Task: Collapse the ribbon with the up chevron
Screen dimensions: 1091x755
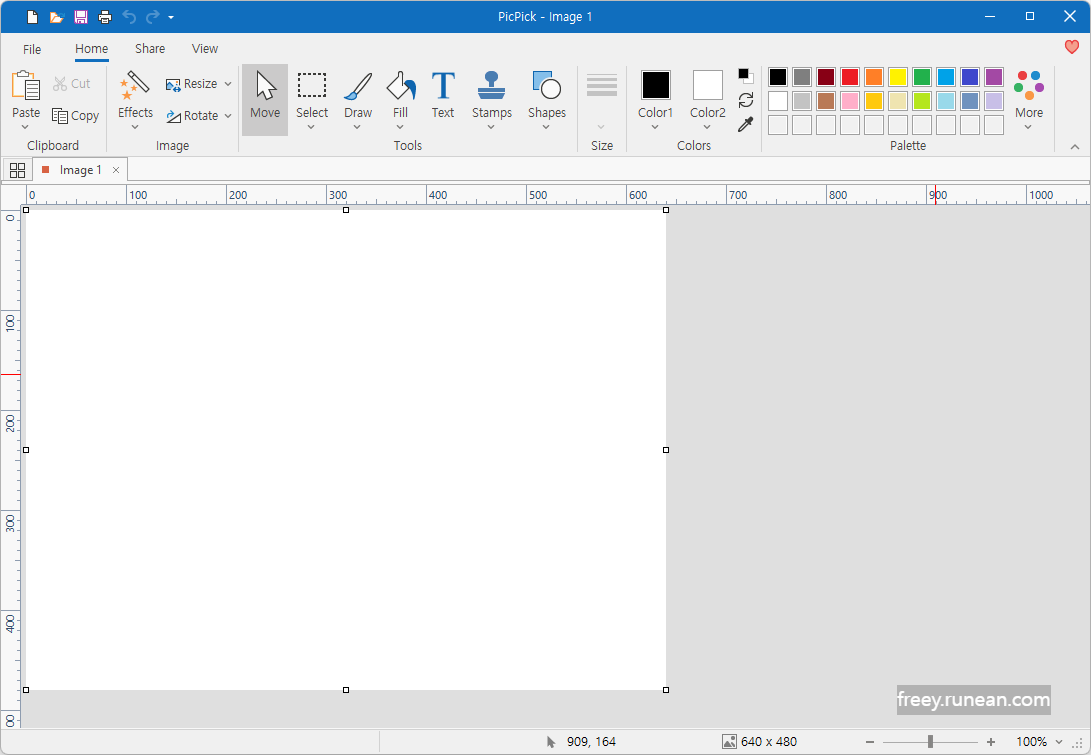Action: pyautogui.click(x=1075, y=147)
